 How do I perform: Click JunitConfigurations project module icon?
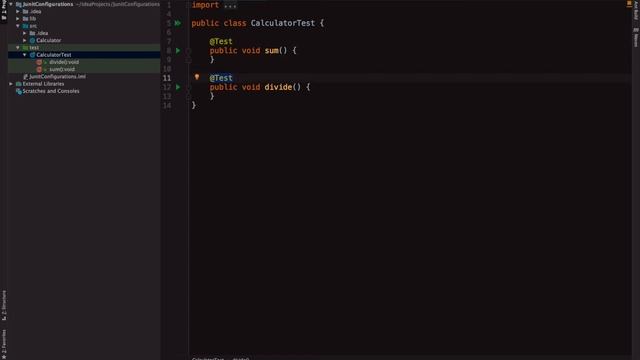18,4
